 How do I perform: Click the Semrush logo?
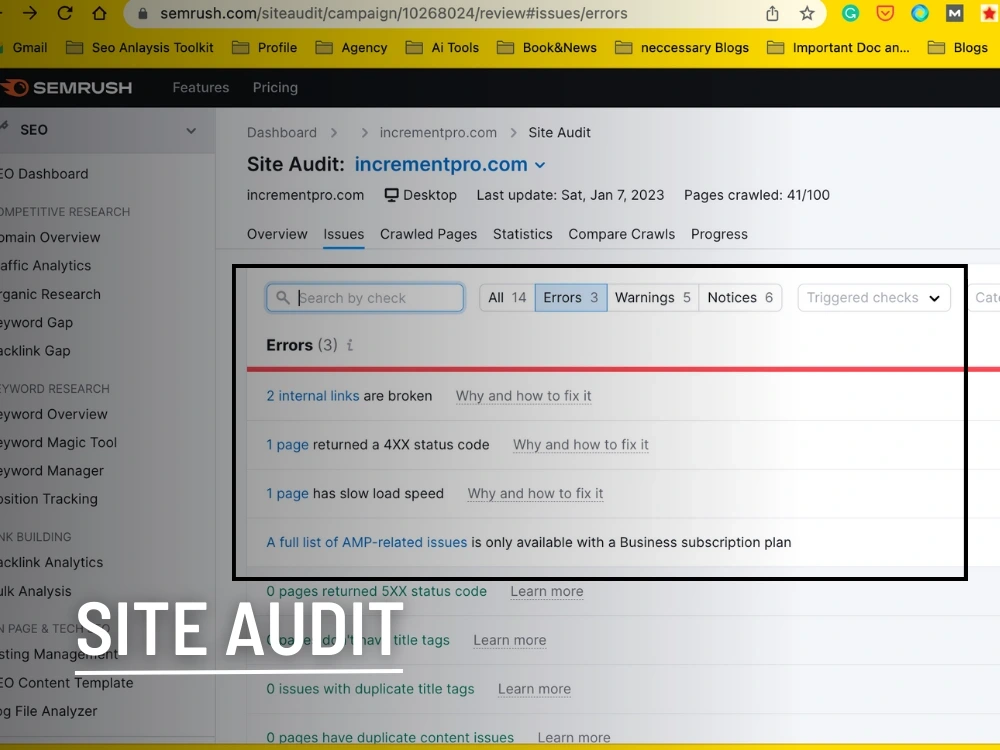pyautogui.click(x=66, y=87)
